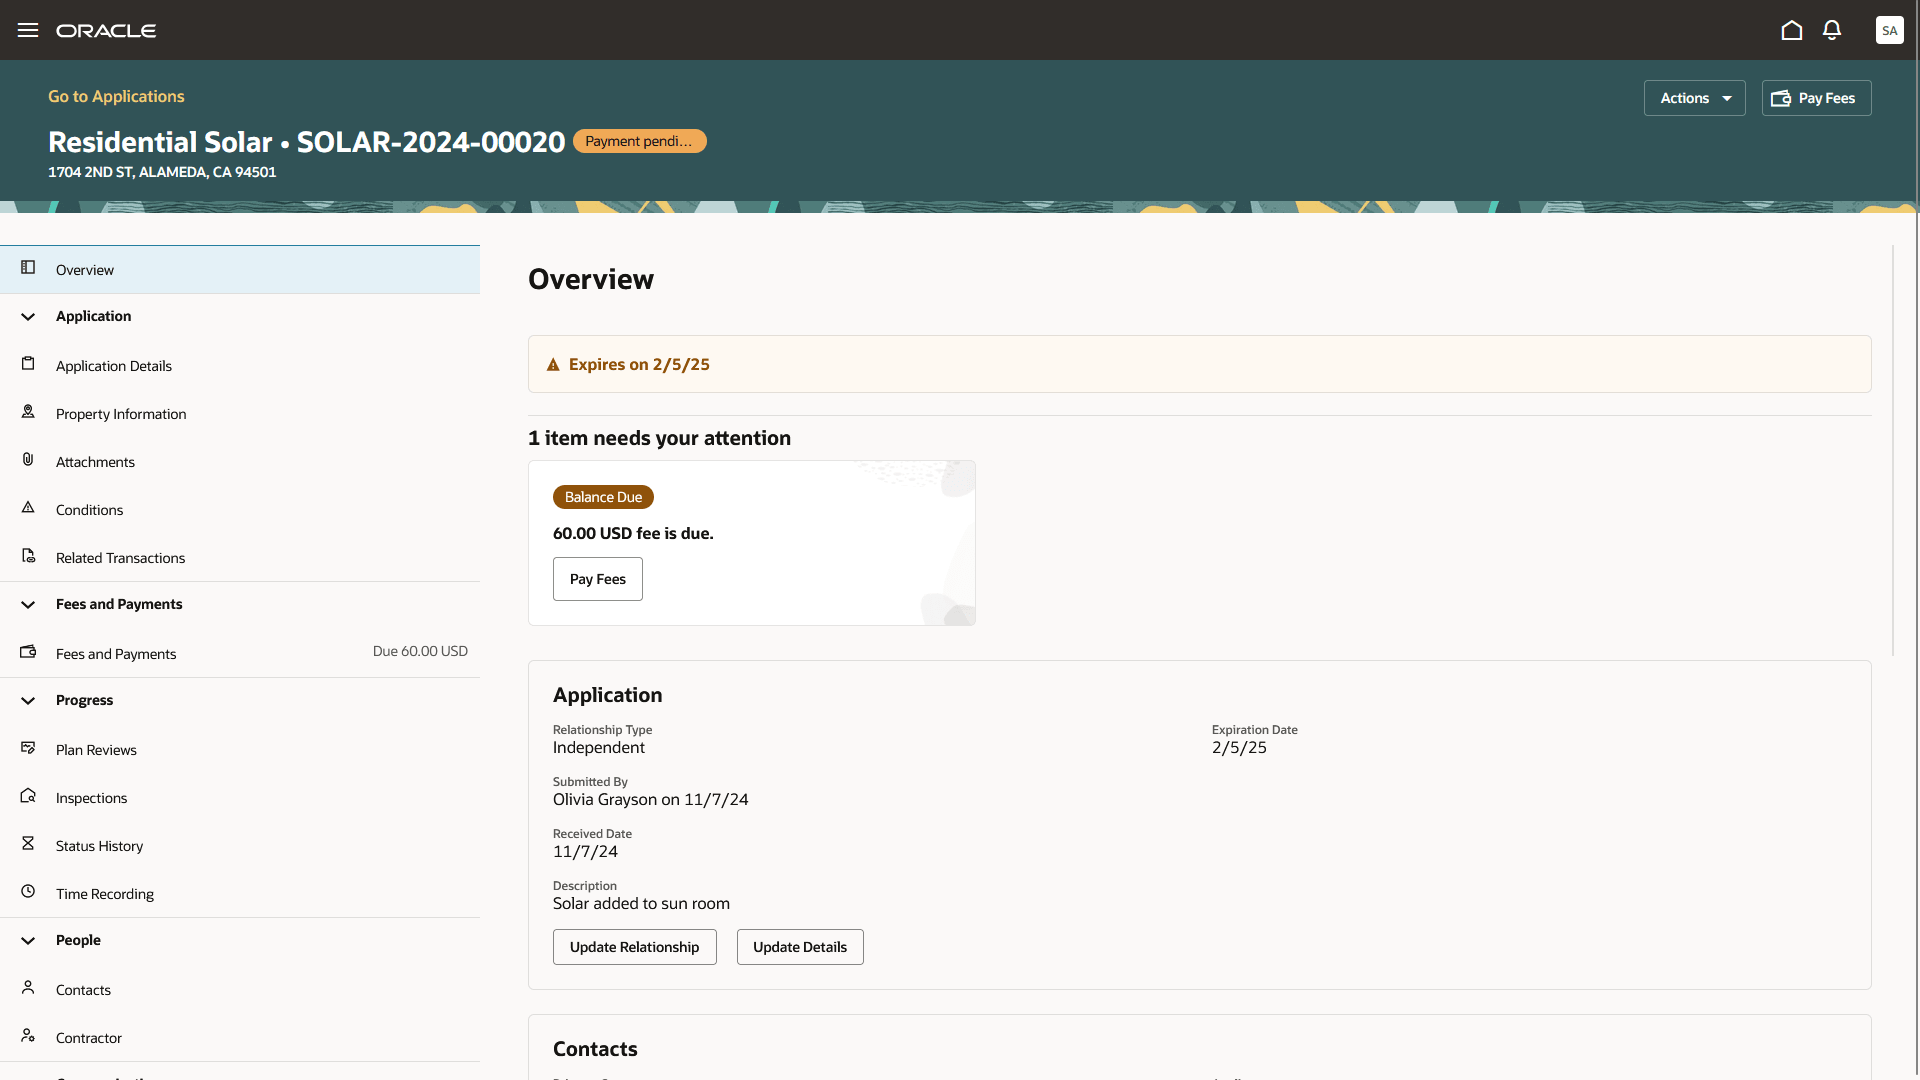The image size is (1920, 1080).
Task: Open Status History from the sidebar
Action: [27, 844]
